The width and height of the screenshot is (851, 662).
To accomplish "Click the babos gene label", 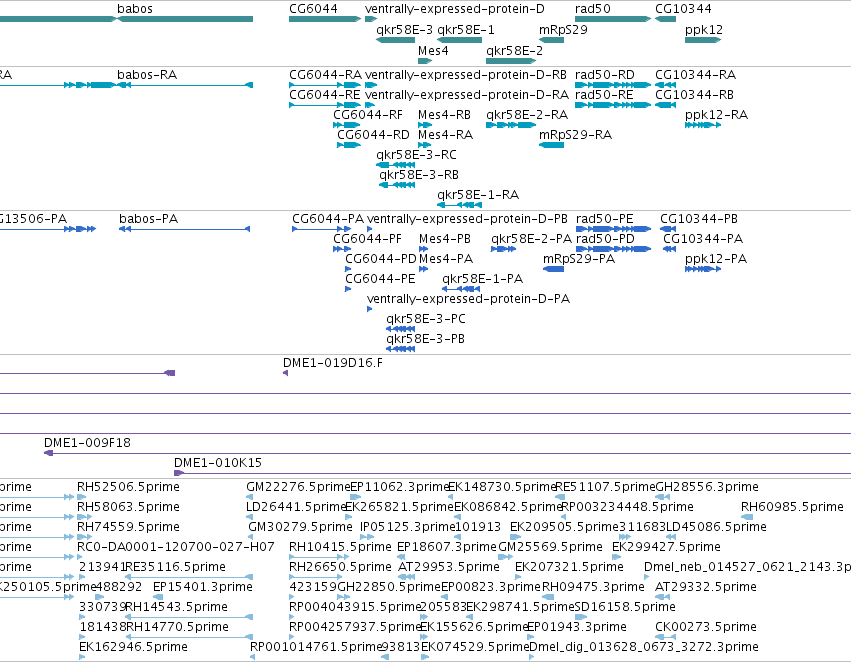I will pyautogui.click(x=135, y=9).
